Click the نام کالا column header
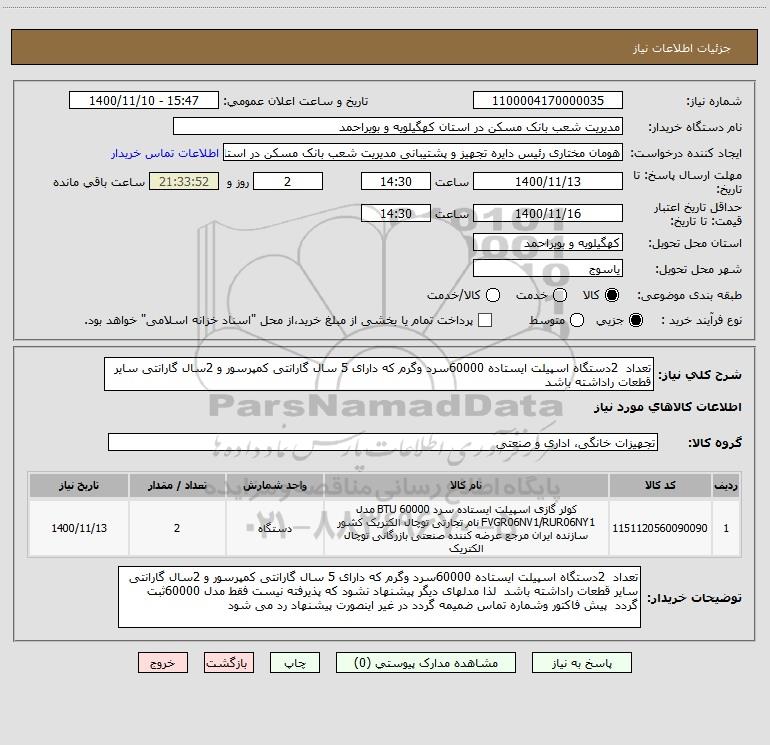The height and width of the screenshot is (745, 770). [x=466, y=485]
